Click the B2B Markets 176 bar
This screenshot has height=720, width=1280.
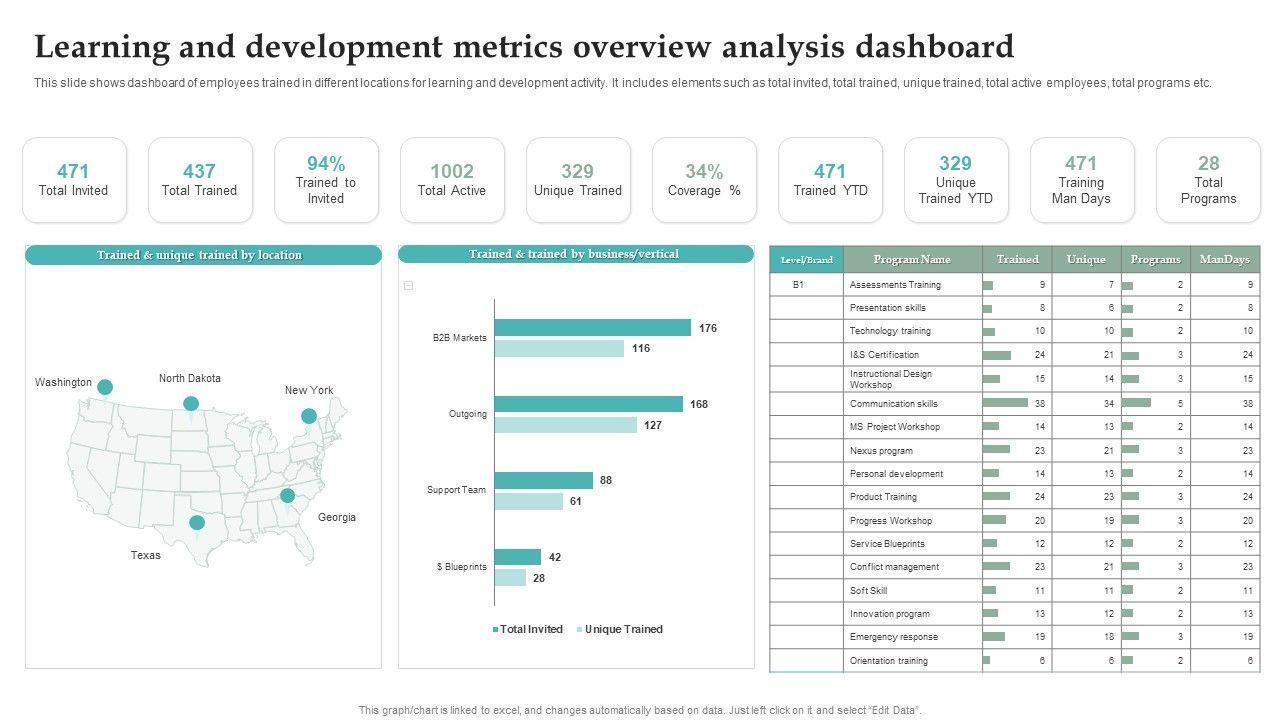[592, 328]
